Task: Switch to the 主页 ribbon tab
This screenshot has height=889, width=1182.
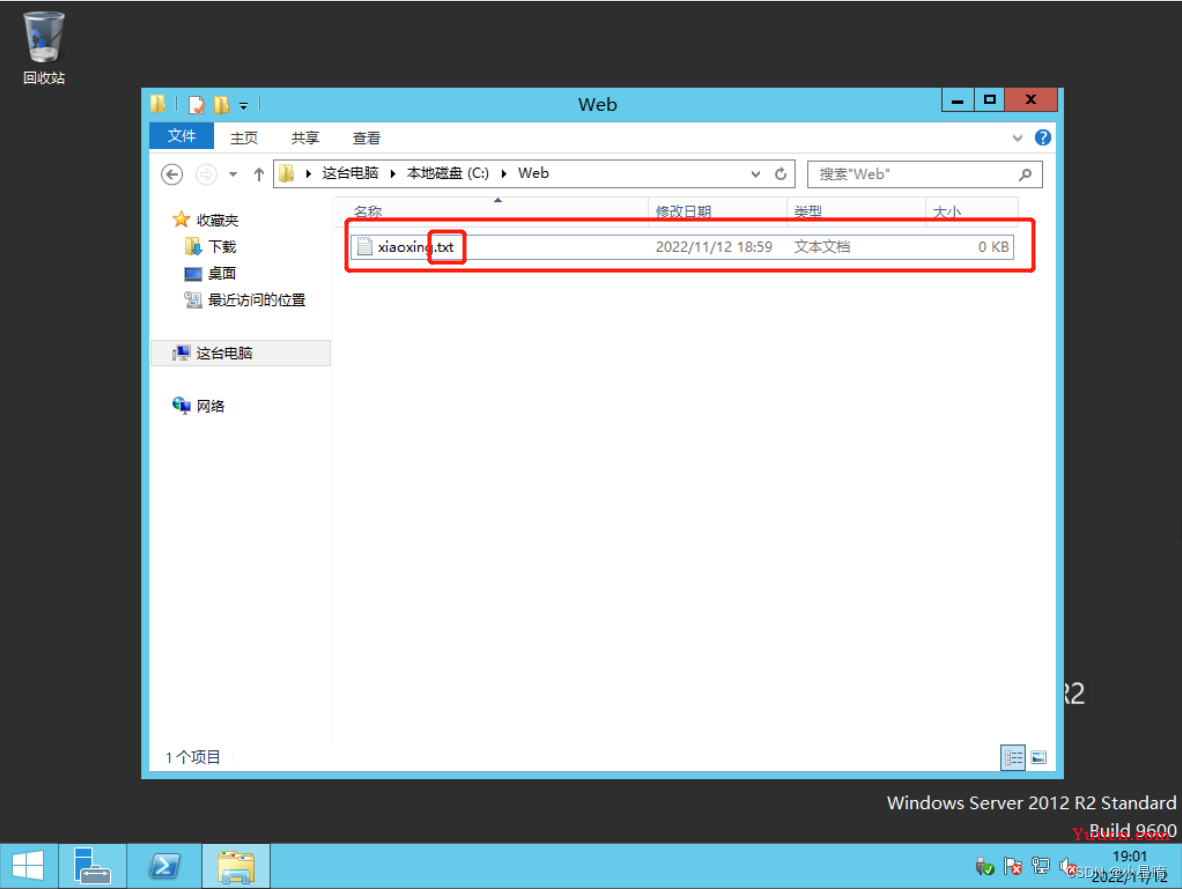Action: tap(243, 138)
